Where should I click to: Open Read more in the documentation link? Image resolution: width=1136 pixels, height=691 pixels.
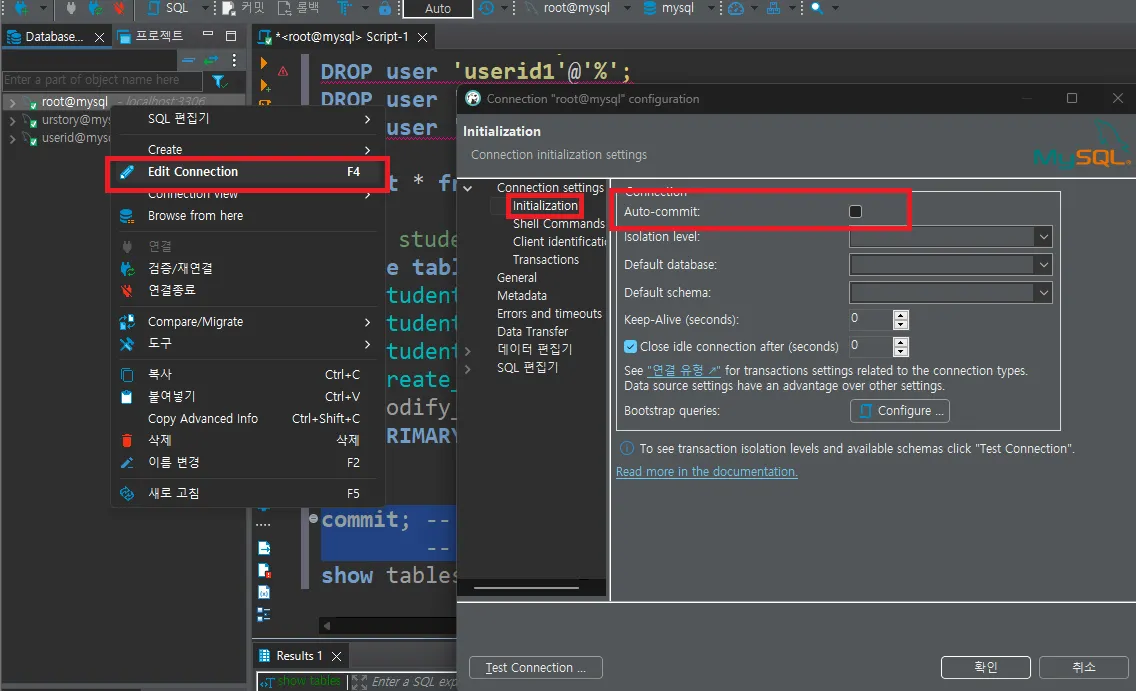(706, 472)
